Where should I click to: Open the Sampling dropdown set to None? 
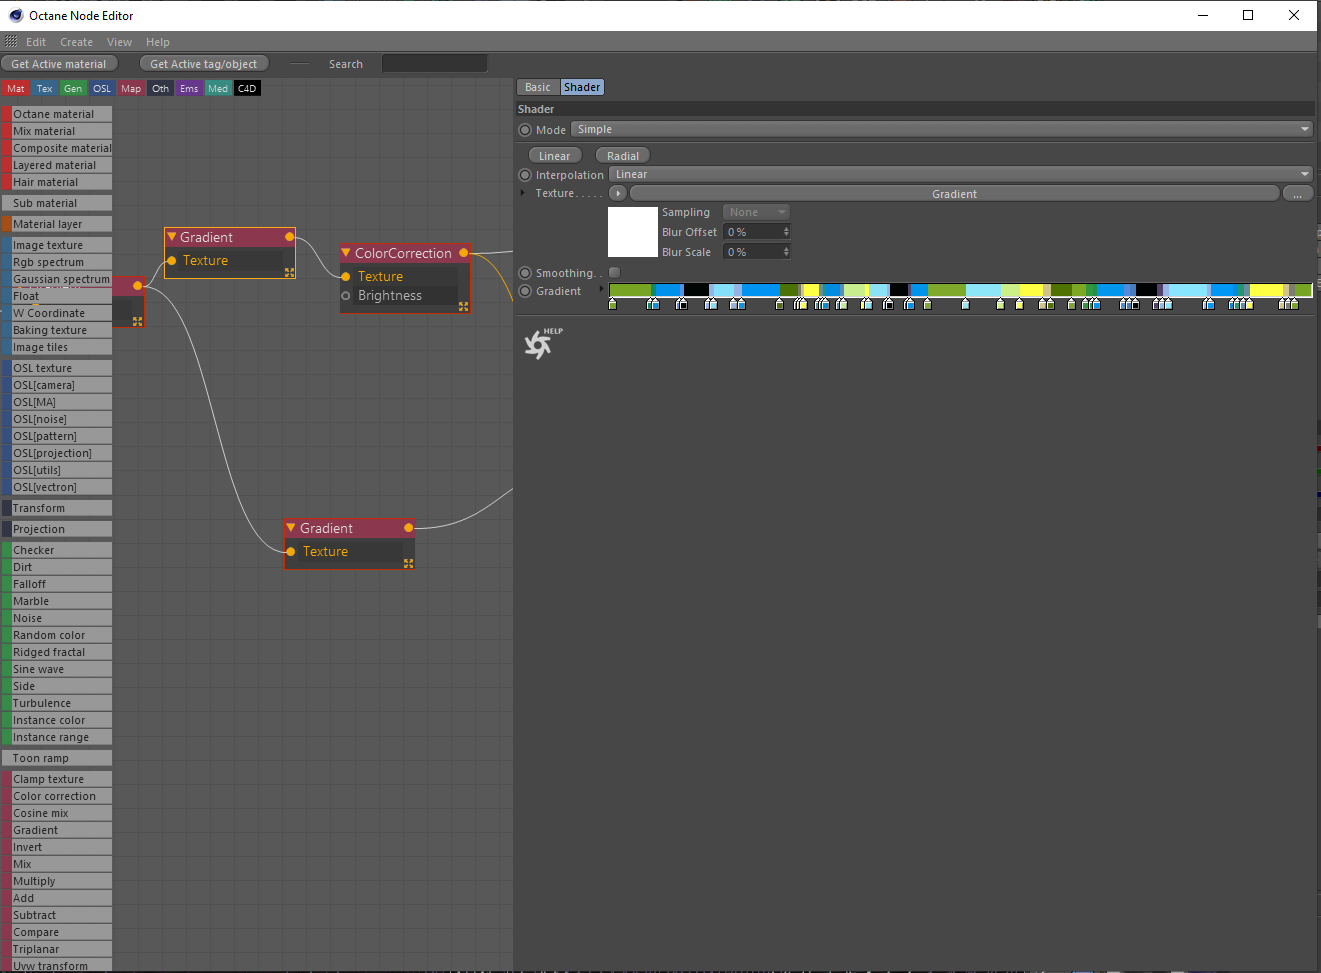pyautogui.click(x=756, y=212)
